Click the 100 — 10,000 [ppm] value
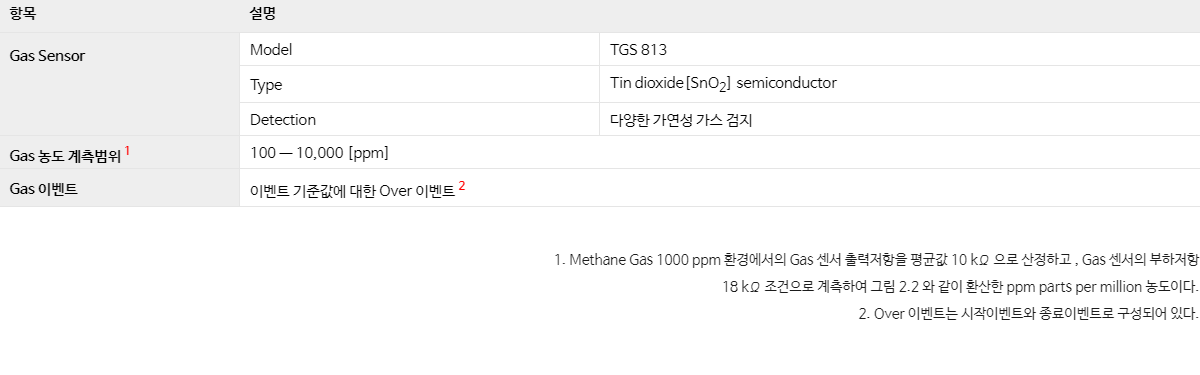Viewport: 1200px width, 375px height. pyautogui.click(x=319, y=152)
